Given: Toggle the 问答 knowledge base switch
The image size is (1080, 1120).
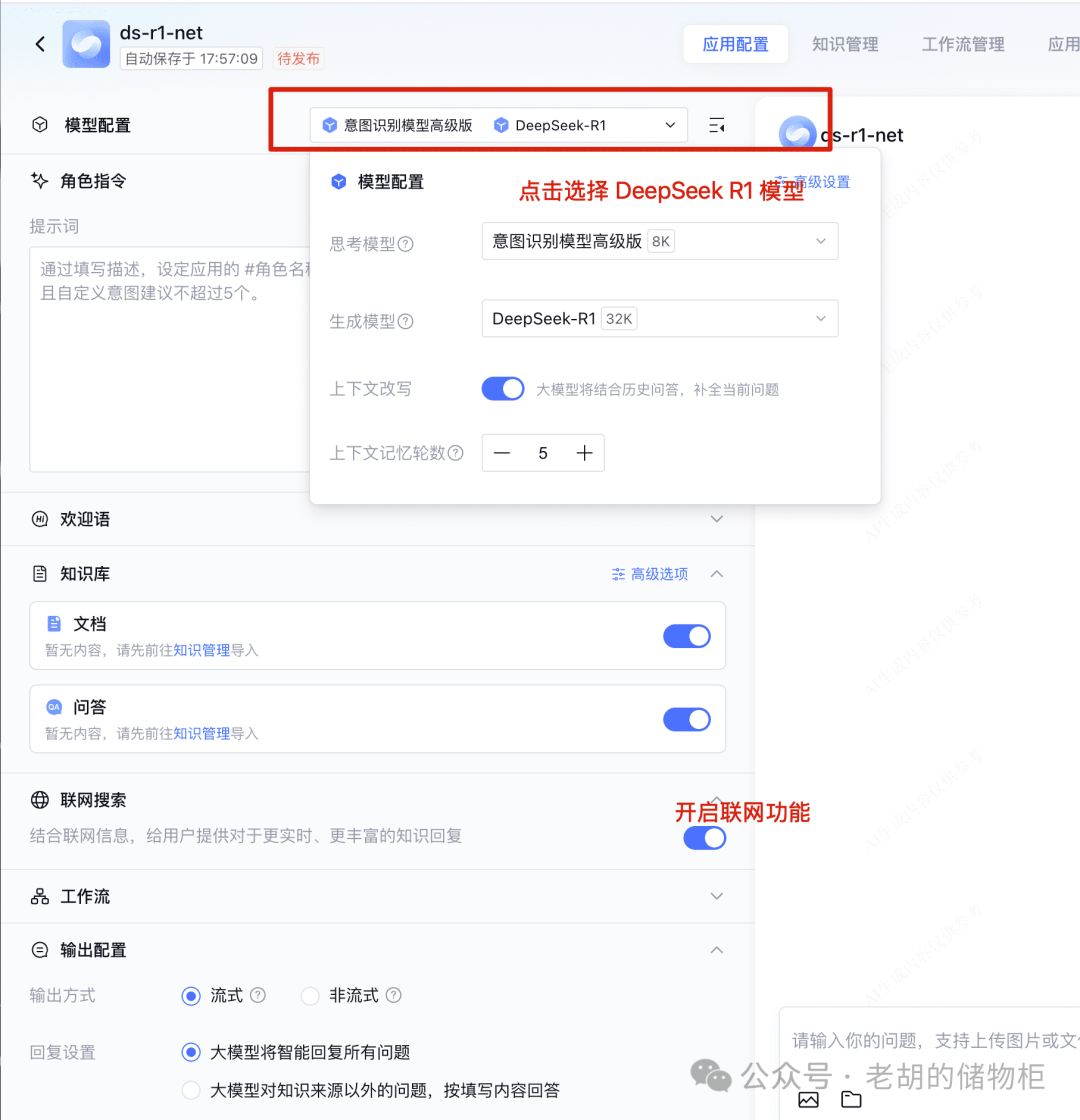Looking at the screenshot, I should (x=687, y=719).
